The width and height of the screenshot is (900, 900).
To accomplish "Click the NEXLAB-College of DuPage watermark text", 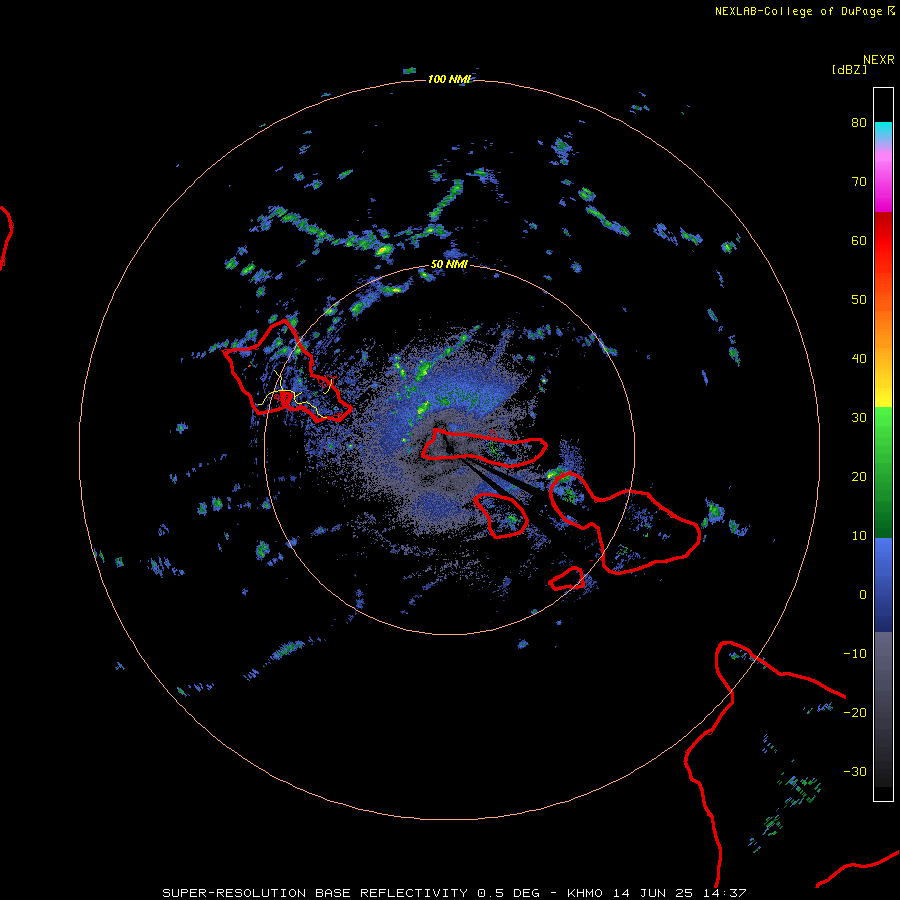I will pos(804,11).
